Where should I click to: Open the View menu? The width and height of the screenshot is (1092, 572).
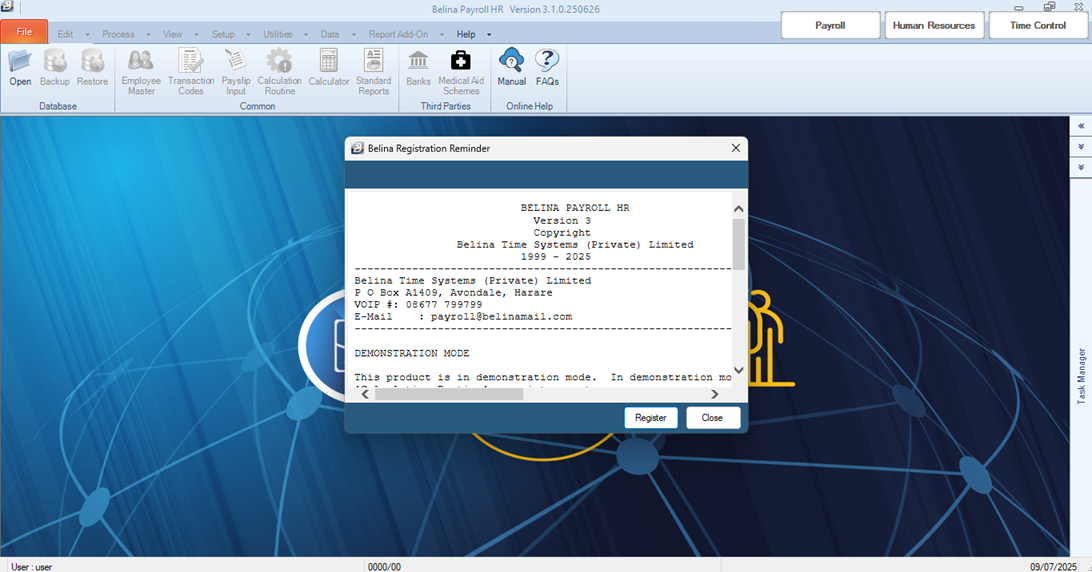point(173,34)
